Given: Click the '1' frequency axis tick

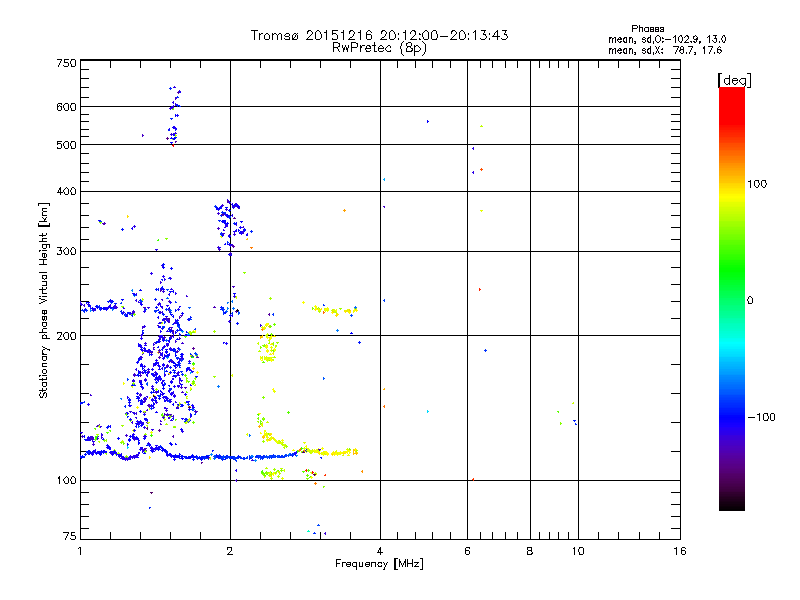Looking at the screenshot, I should (80, 551).
